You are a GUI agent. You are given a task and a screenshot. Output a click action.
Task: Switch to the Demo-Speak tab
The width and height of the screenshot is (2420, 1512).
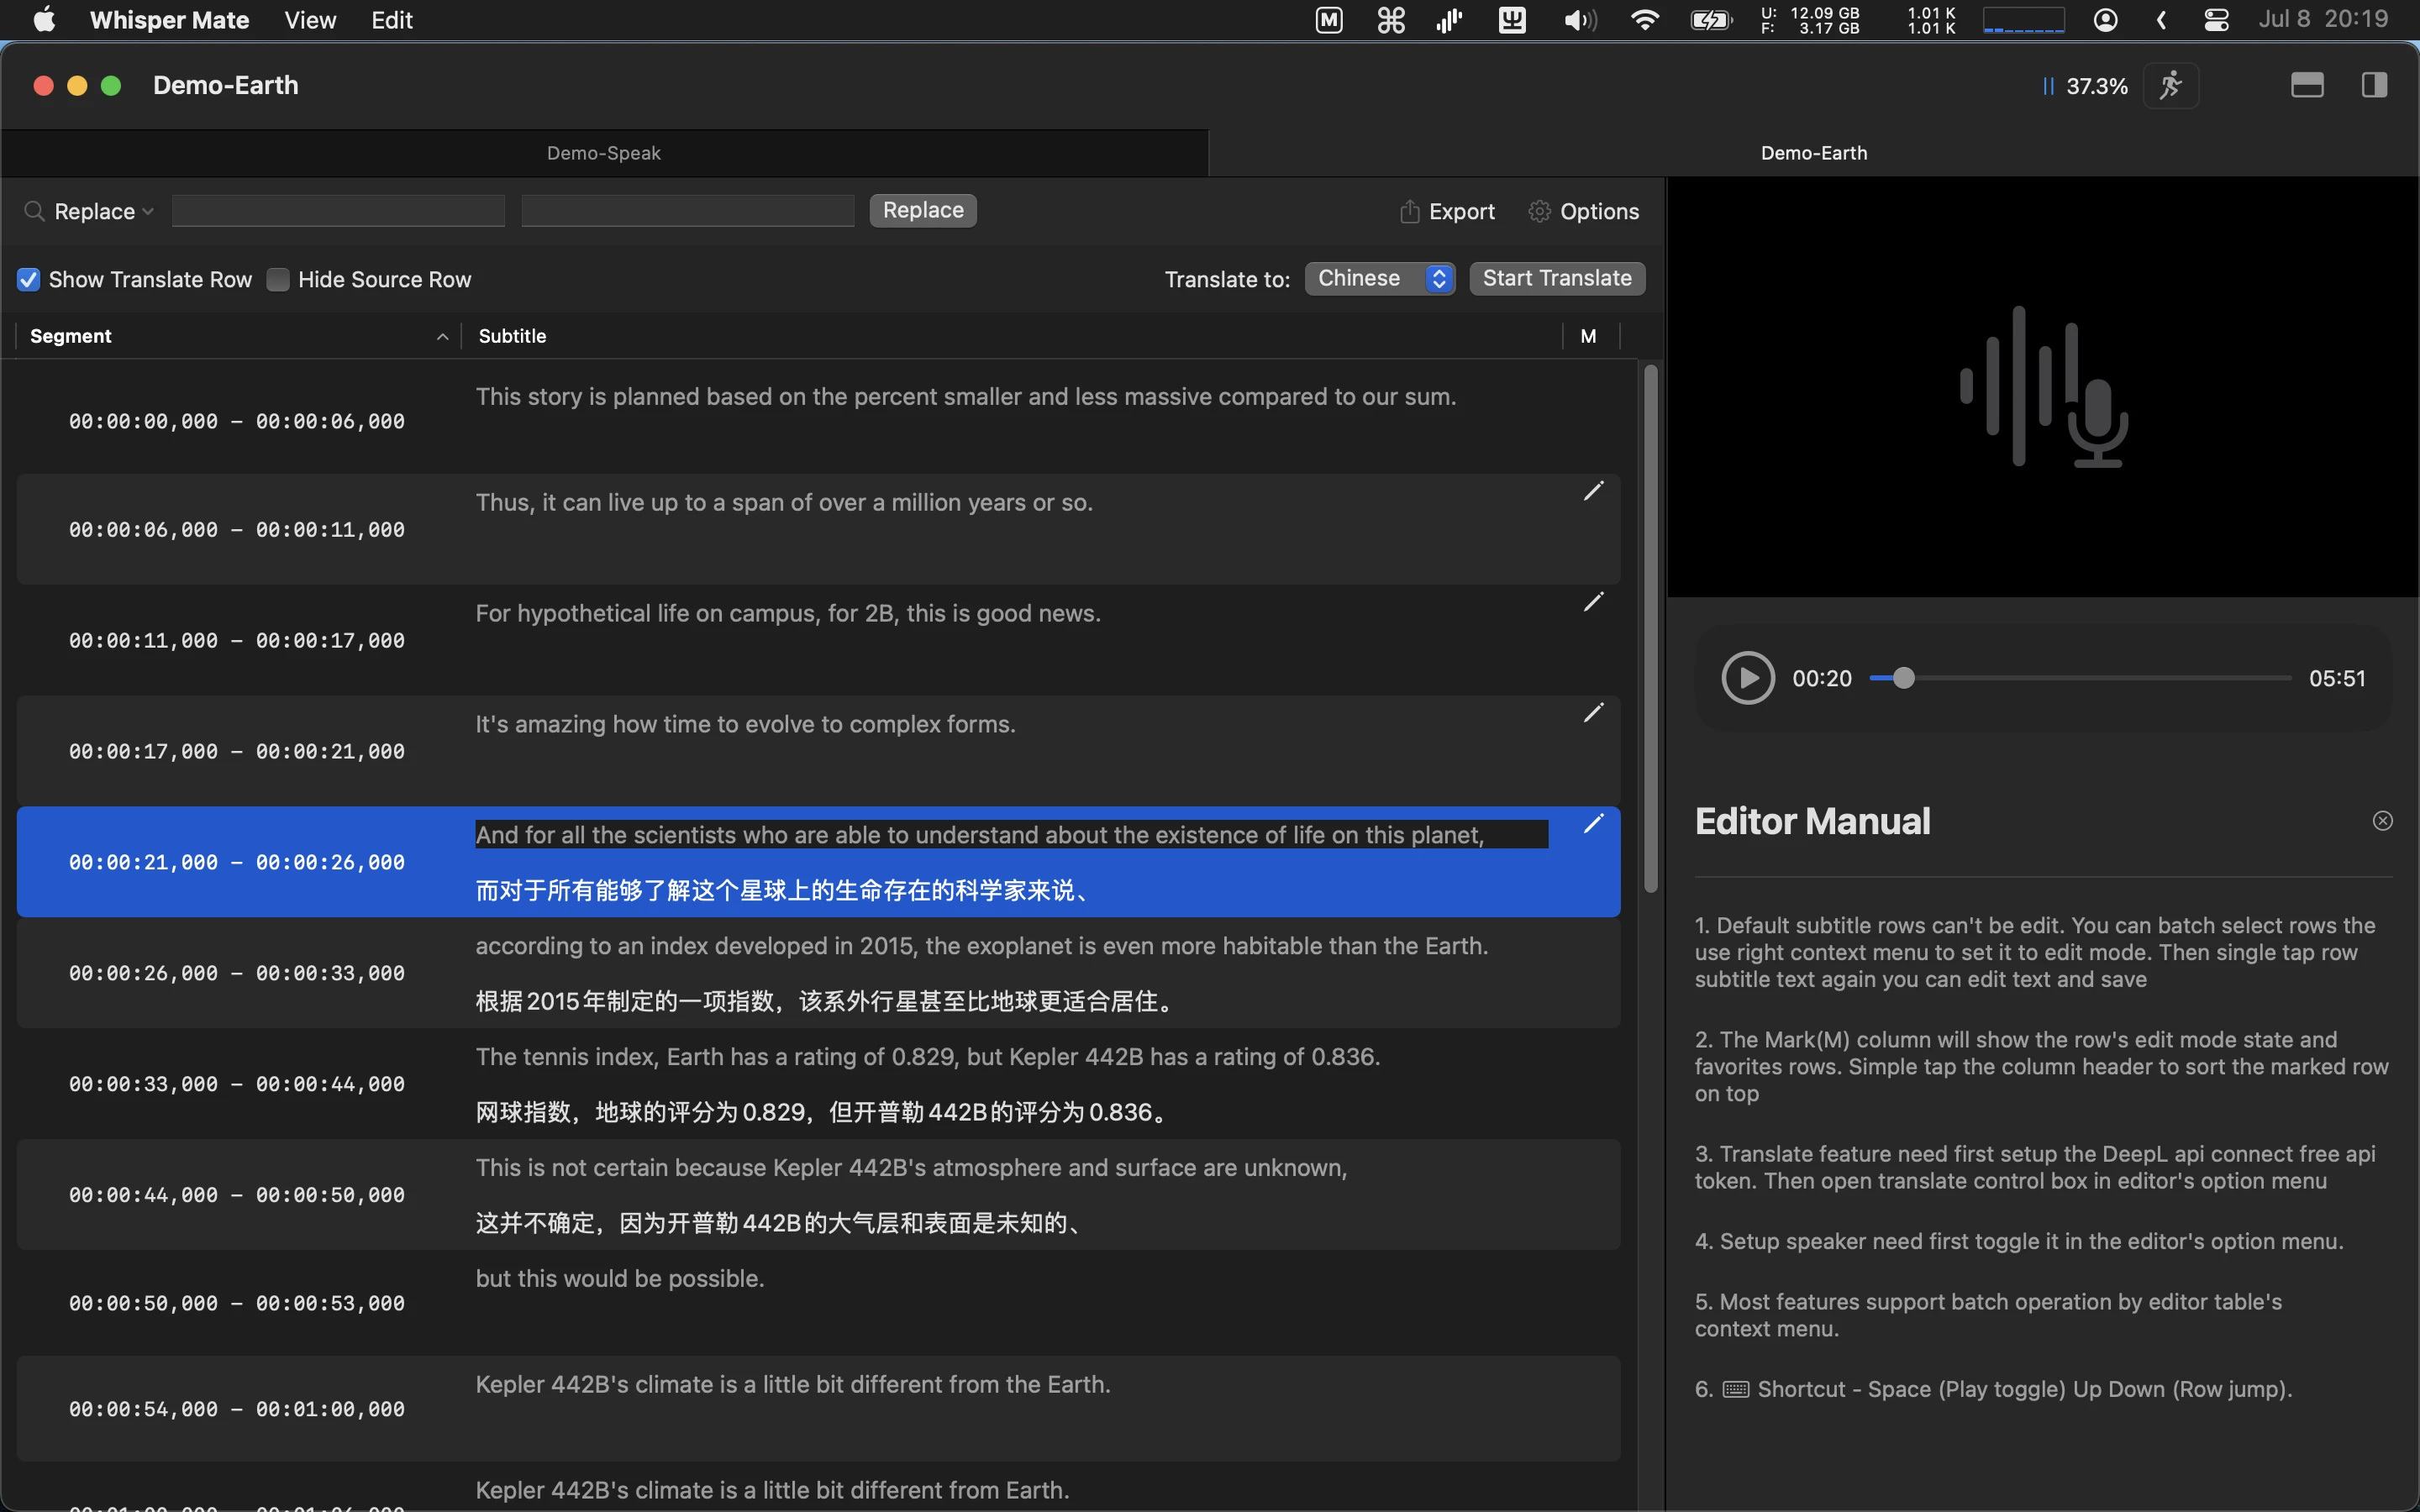(604, 153)
